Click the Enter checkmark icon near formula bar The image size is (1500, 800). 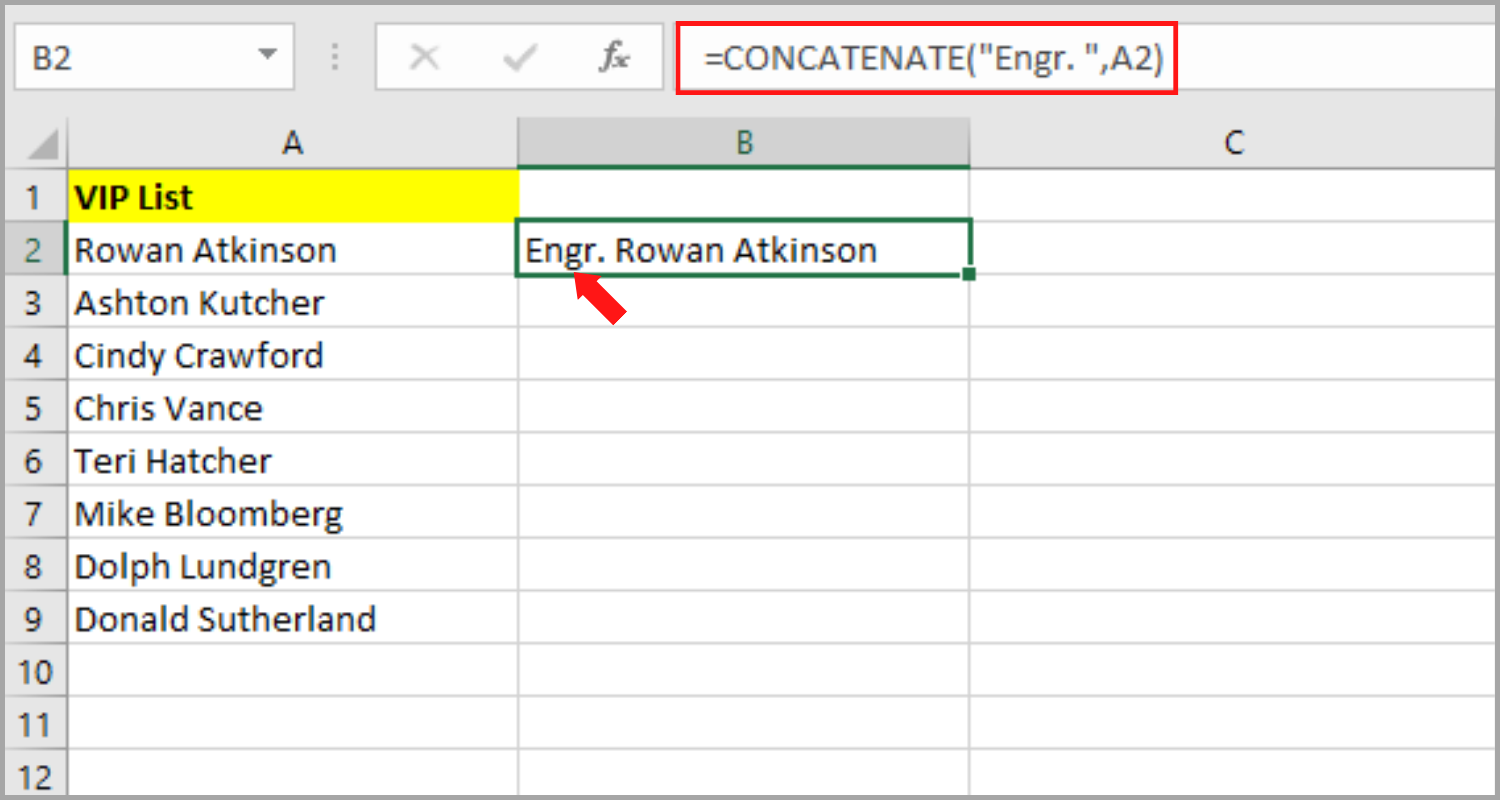[x=520, y=57]
